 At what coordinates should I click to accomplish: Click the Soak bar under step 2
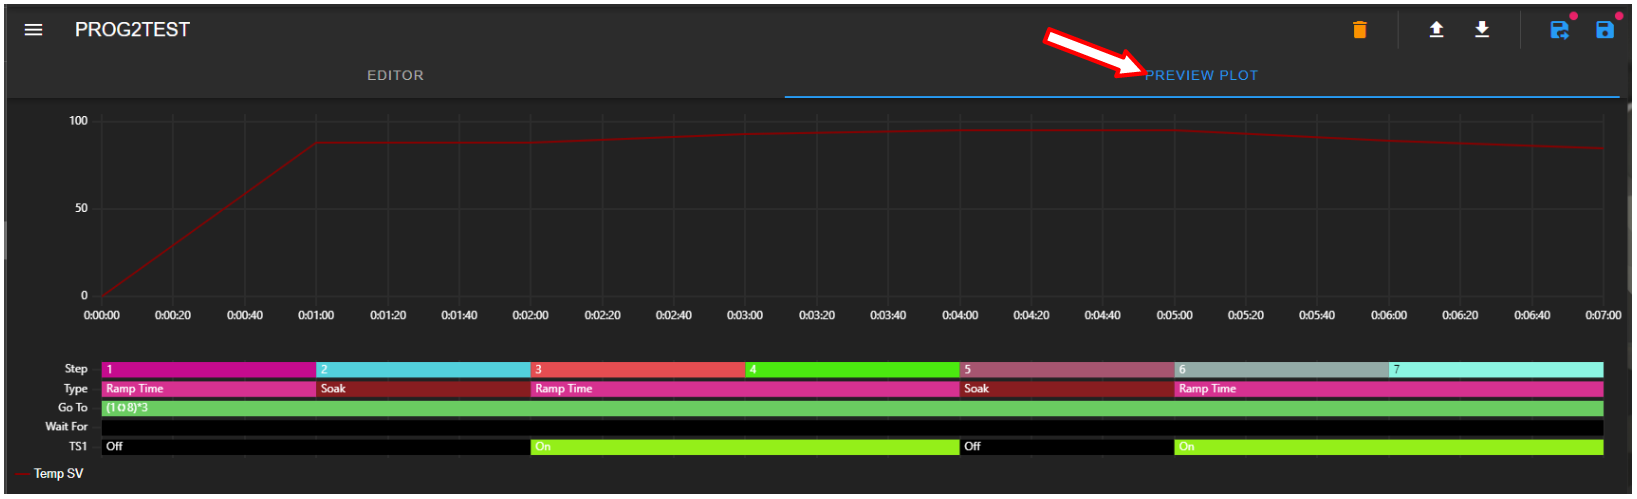(423, 389)
